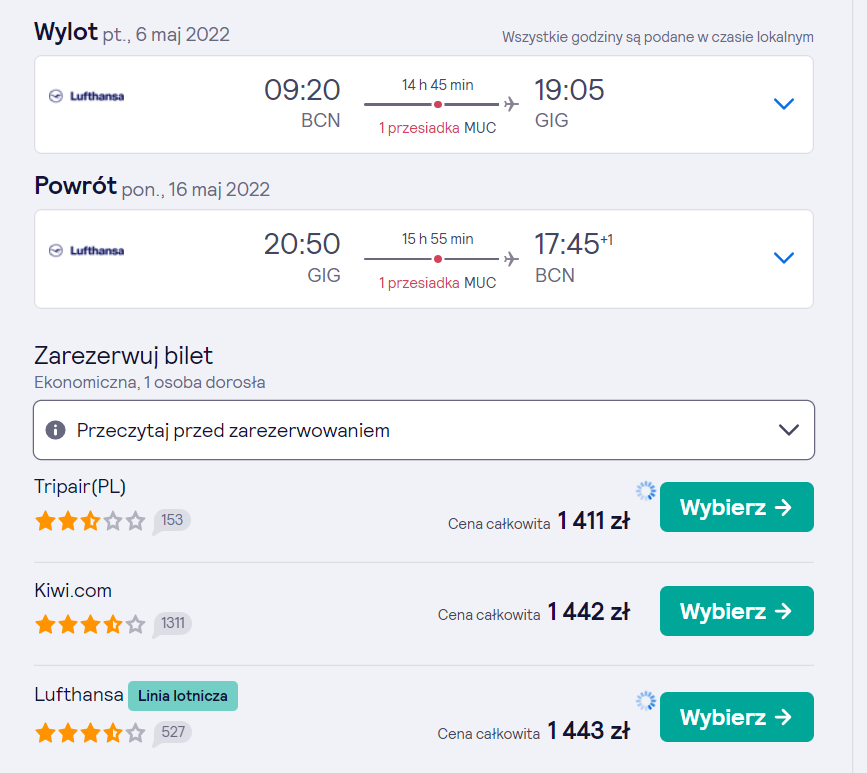Click the return layover stop dot MUC
Image resolution: width=867 pixels, height=773 pixels.
(438, 259)
